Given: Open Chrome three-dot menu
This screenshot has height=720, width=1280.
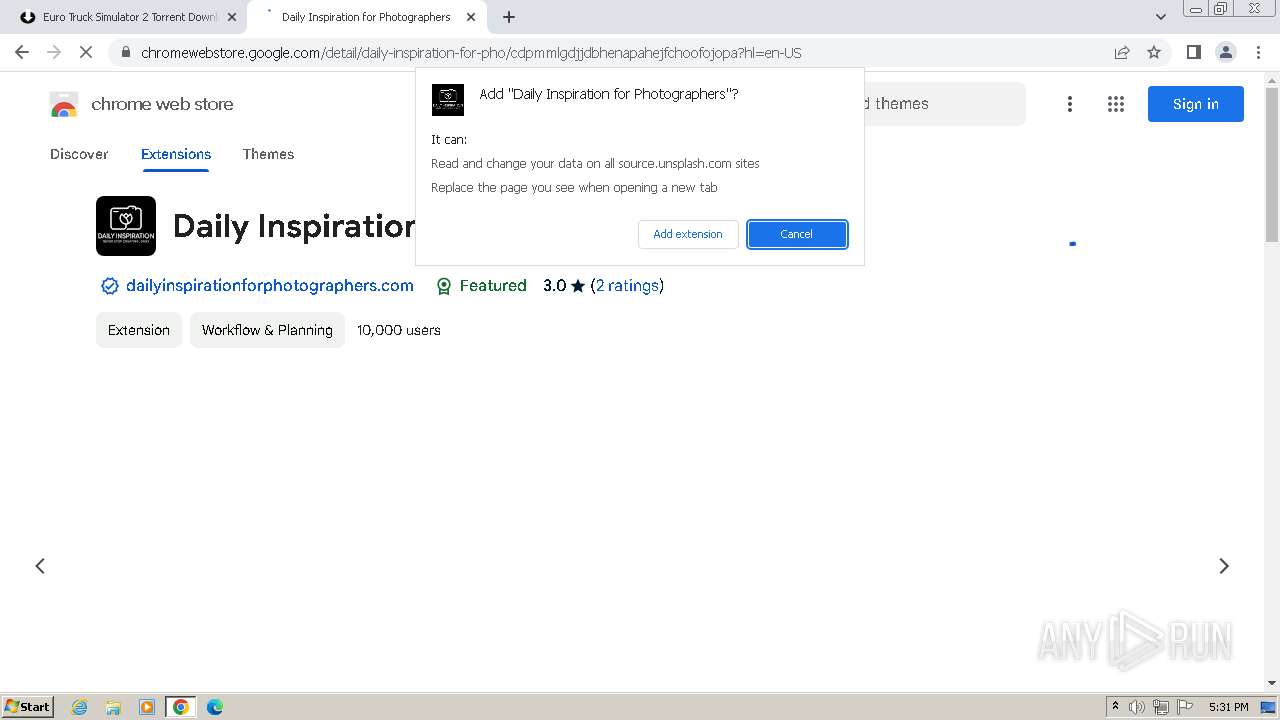Looking at the screenshot, I should click(x=1258, y=52).
